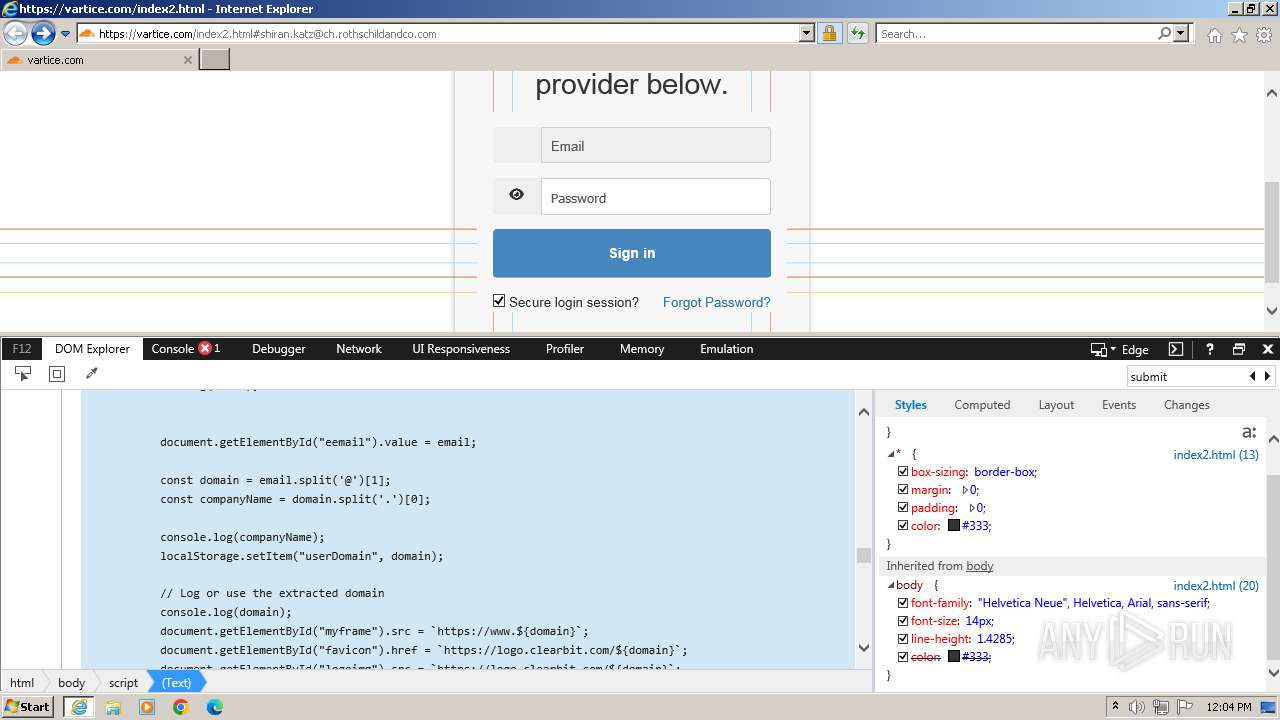This screenshot has height=720, width=1280.
Task: Switch to the Console tab
Action: pyautogui.click(x=173, y=349)
